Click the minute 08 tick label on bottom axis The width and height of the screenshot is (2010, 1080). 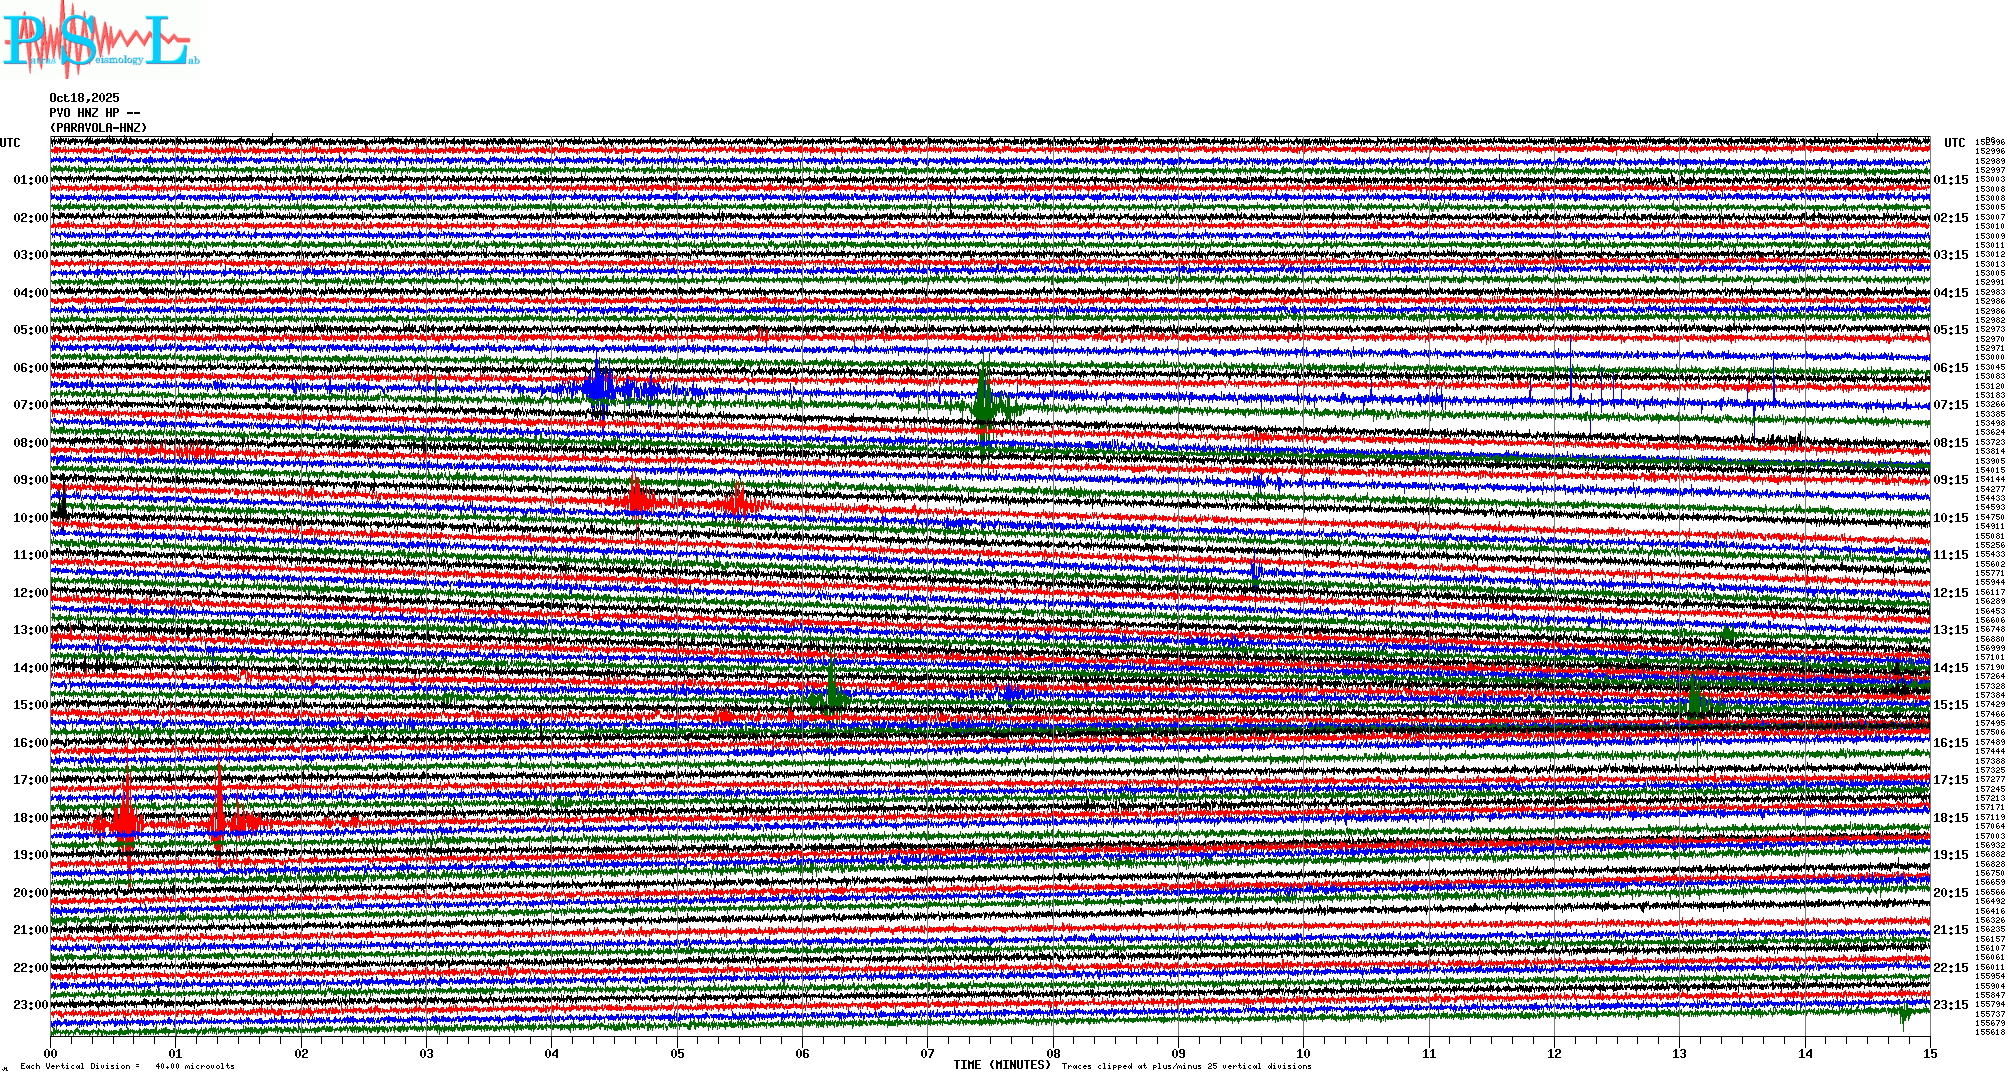pos(1053,1053)
